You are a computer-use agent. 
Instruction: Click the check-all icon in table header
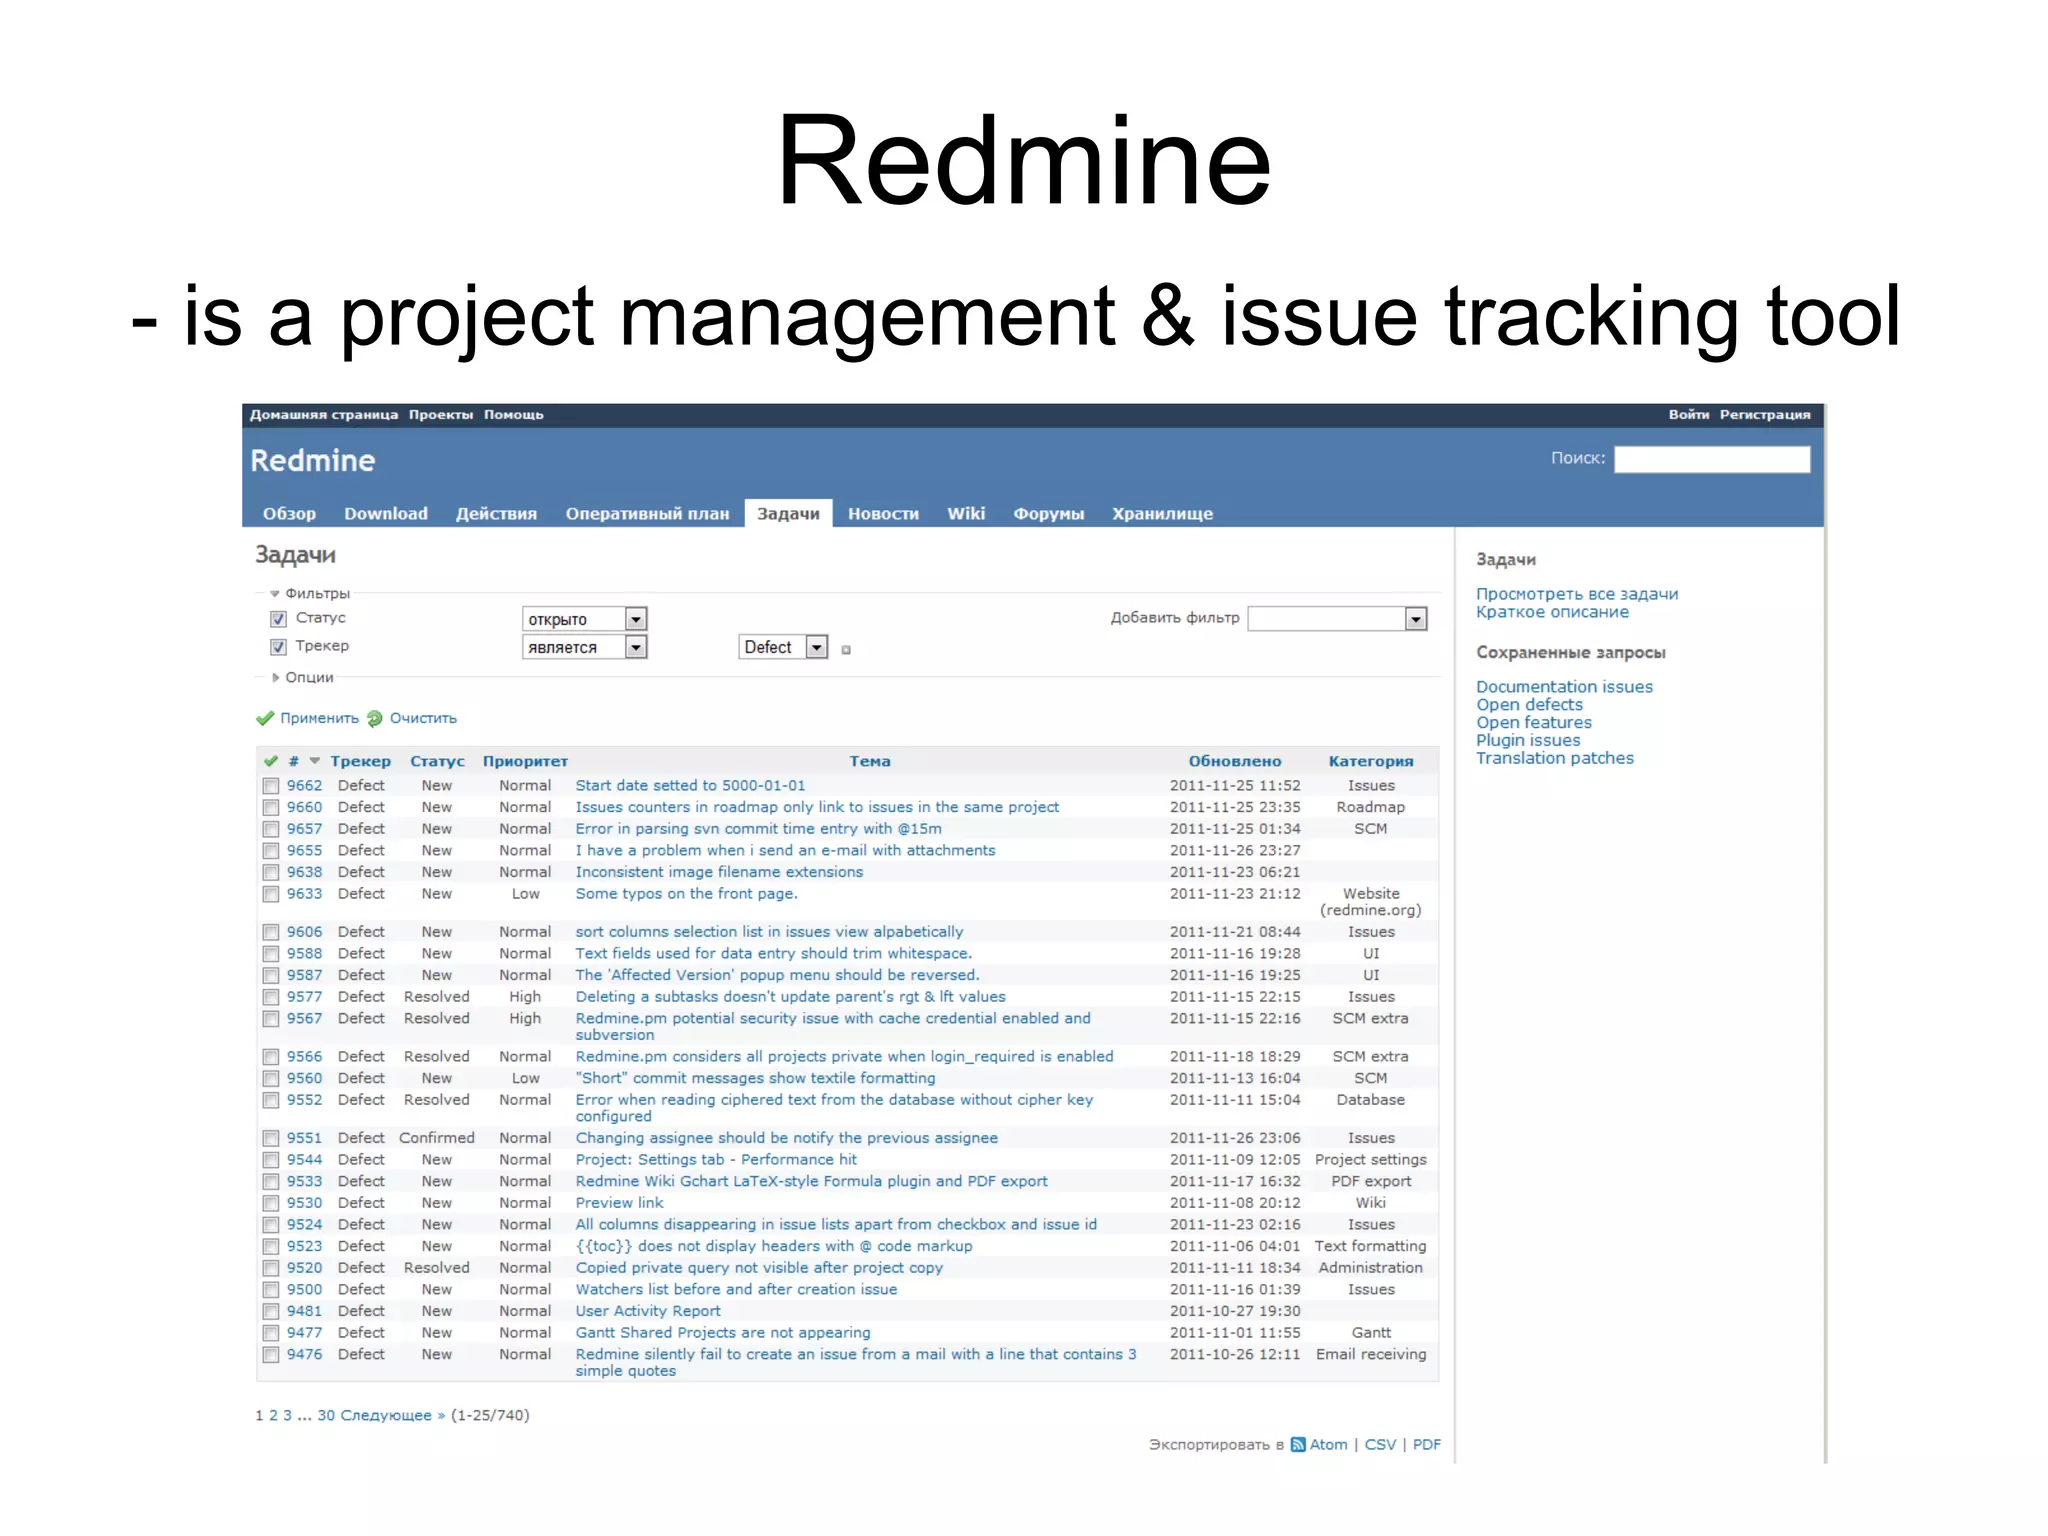click(270, 761)
